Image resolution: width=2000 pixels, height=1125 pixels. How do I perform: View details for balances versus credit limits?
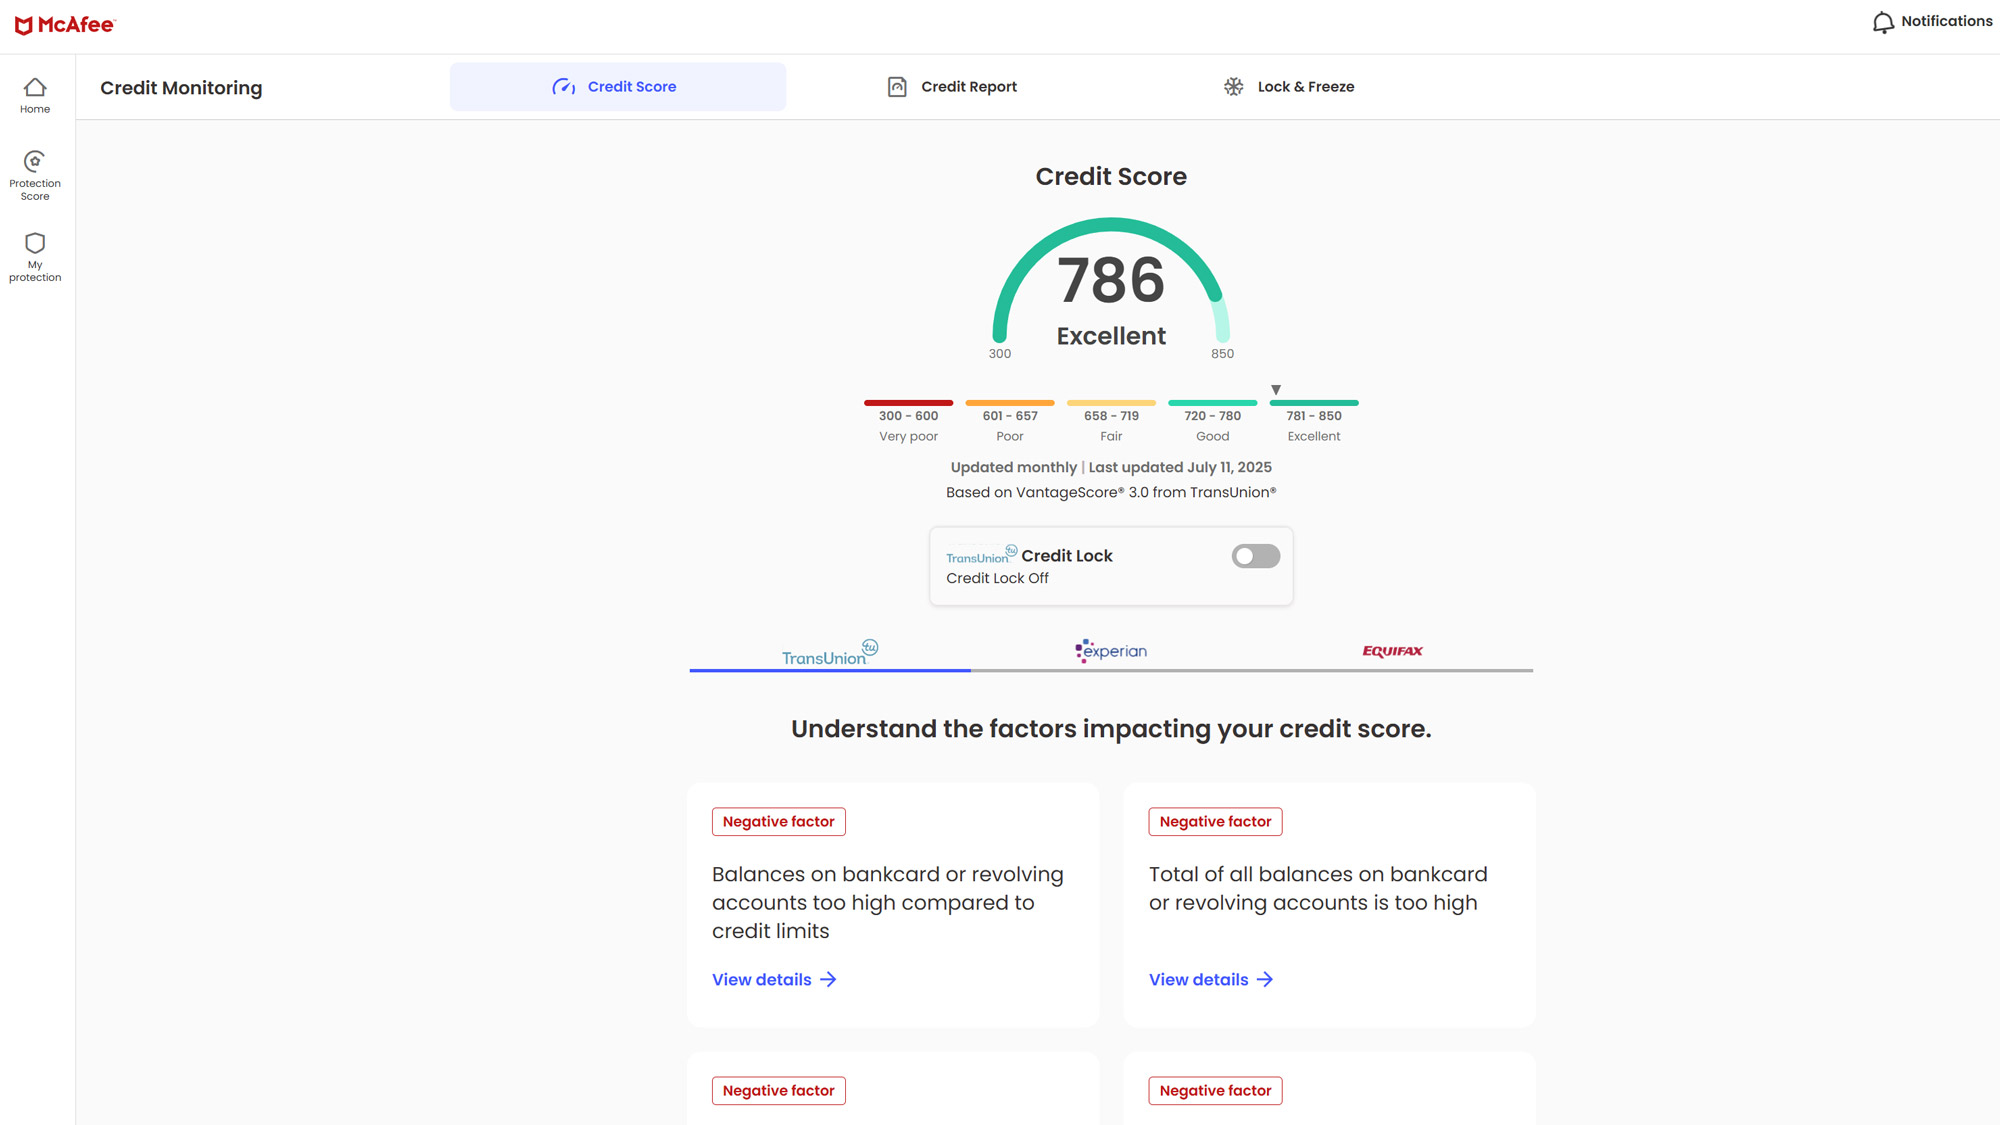(762, 980)
